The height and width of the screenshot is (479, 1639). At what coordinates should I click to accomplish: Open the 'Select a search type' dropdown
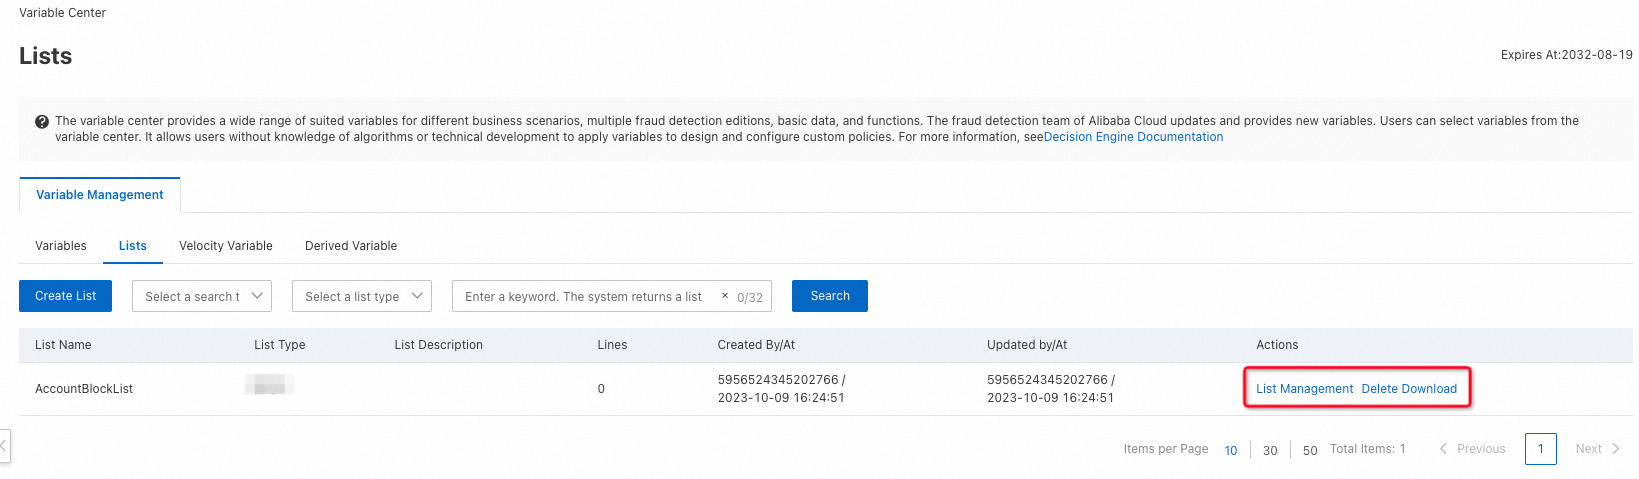(x=202, y=296)
